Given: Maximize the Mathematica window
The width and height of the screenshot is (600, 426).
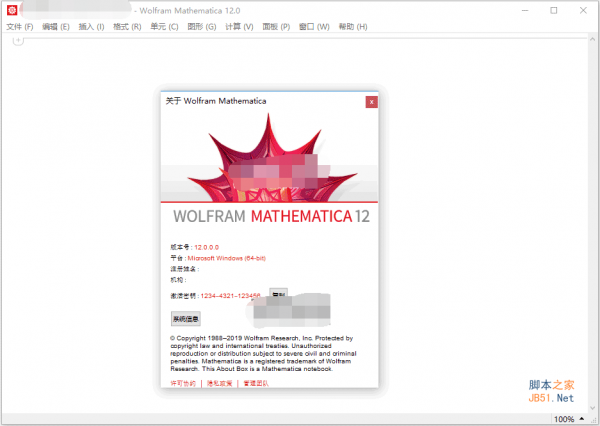Looking at the screenshot, I should [554, 10].
